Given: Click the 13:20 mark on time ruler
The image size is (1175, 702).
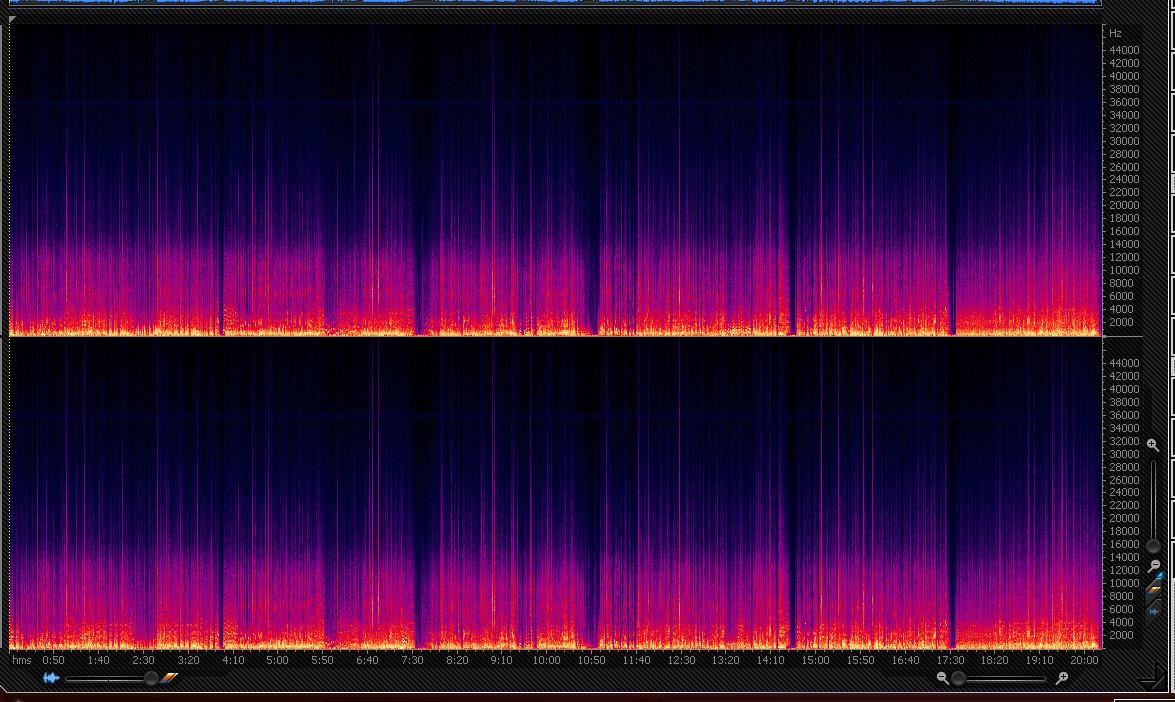Looking at the screenshot, I should [725, 660].
